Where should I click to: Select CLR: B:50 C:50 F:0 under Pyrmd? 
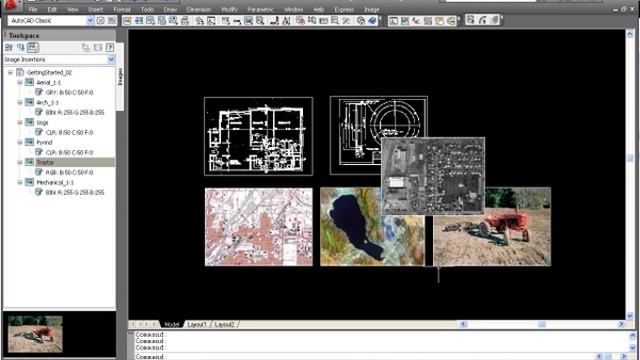(x=69, y=153)
